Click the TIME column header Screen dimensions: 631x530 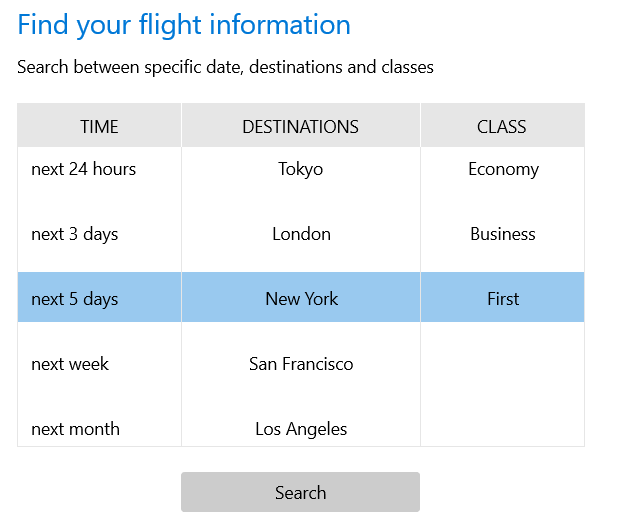tap(99, 126)
